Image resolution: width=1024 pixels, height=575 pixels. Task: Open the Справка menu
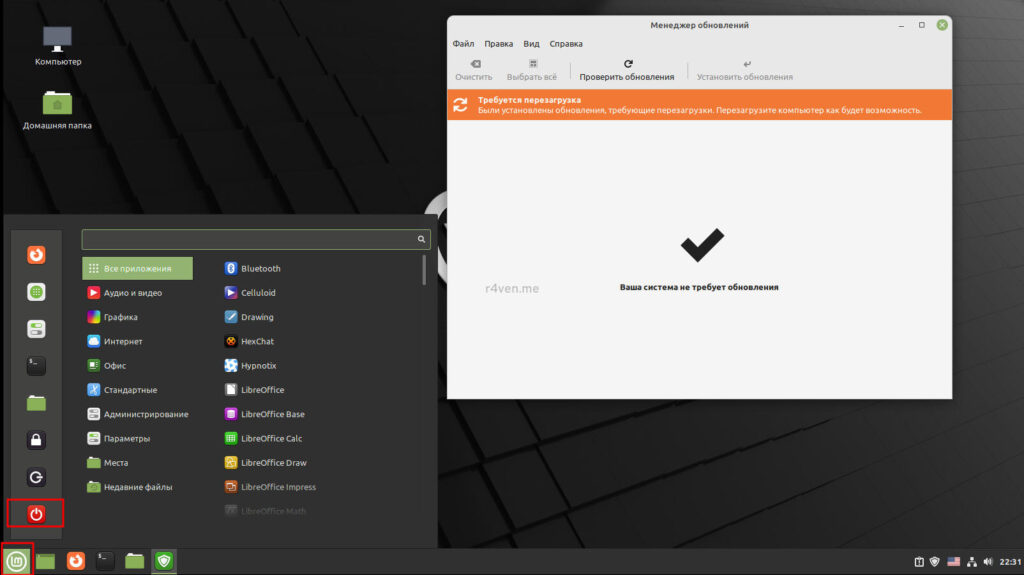click(566, 44)
